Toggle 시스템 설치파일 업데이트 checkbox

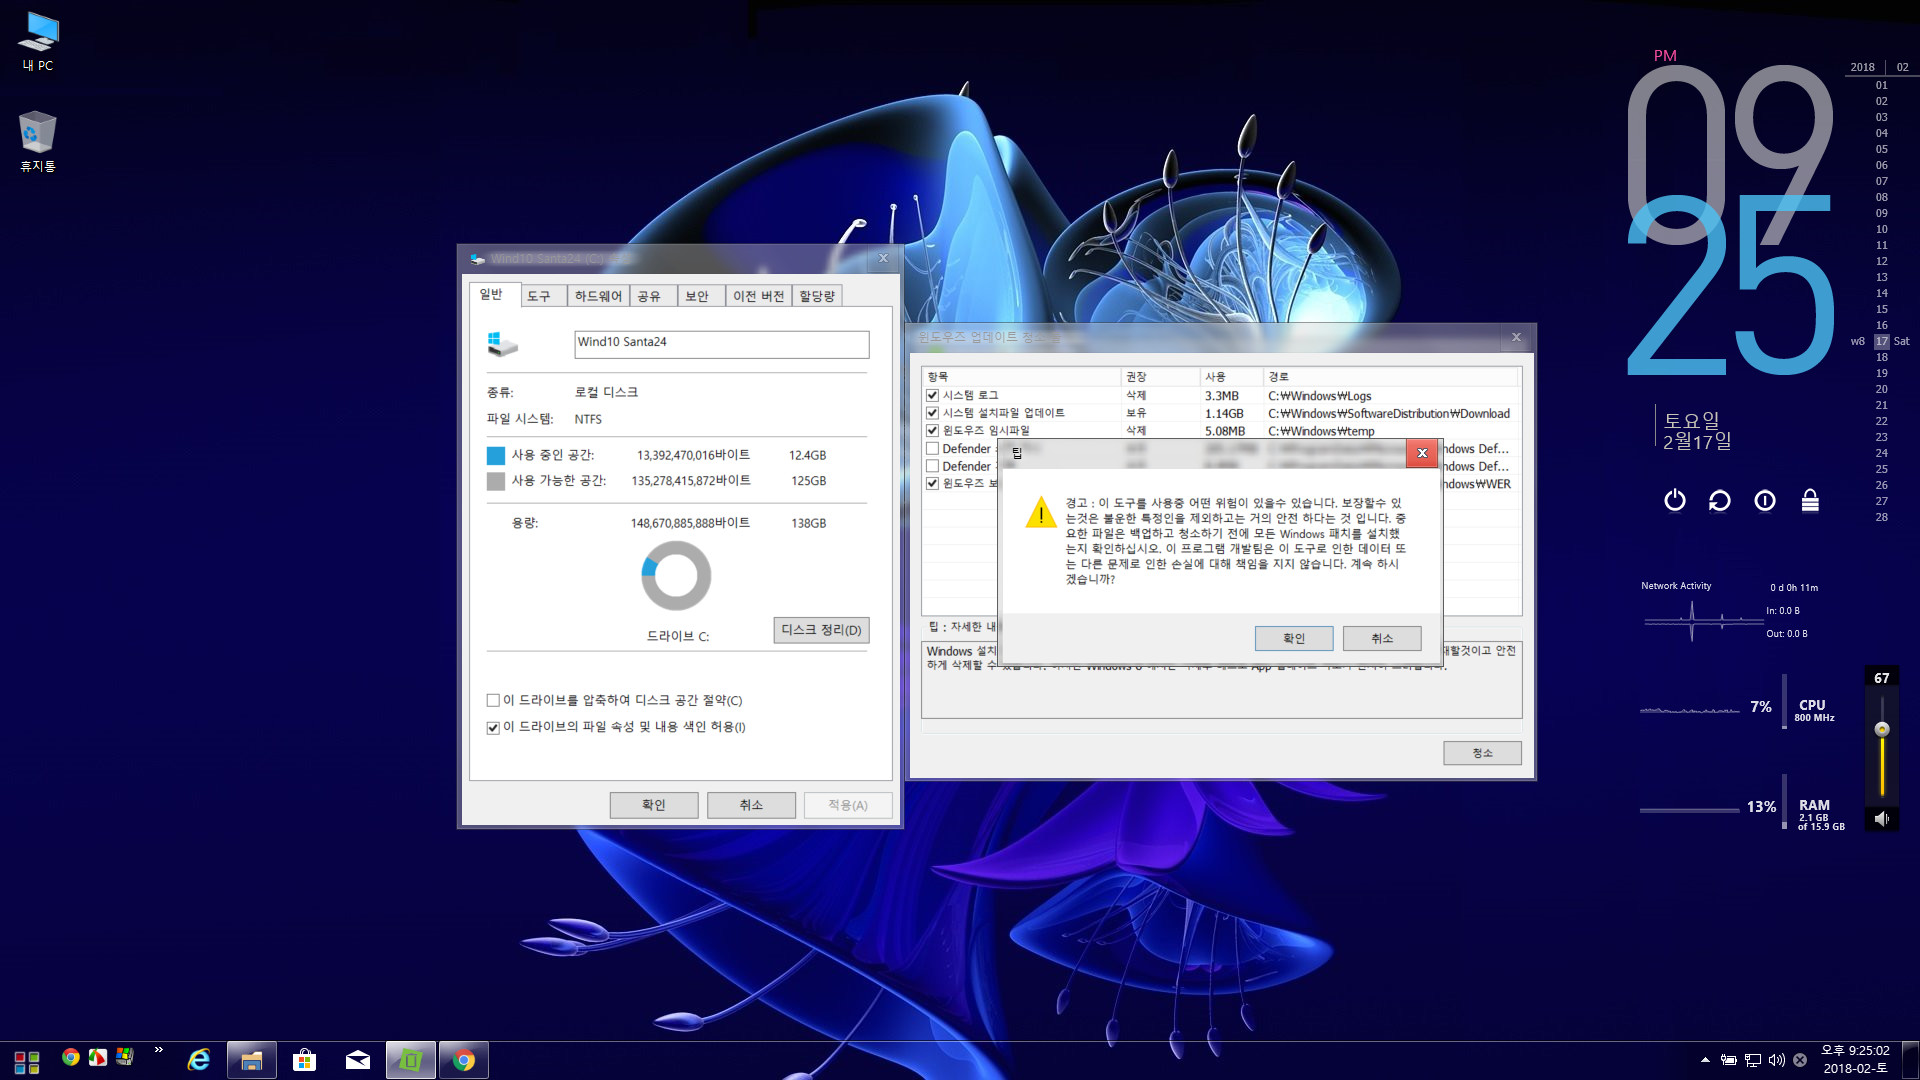click(932, 413)
